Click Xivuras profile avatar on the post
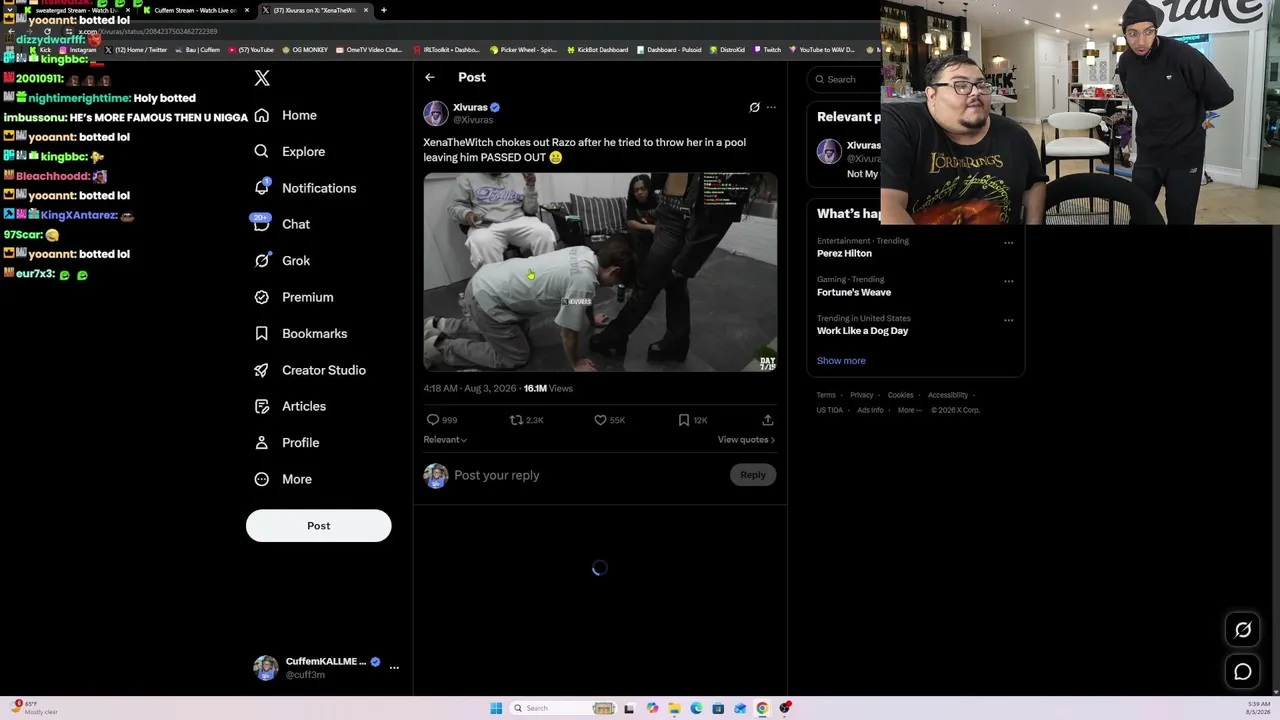Screen dimensions: 1280x720 pyautogui.click(x=436, y=113)
